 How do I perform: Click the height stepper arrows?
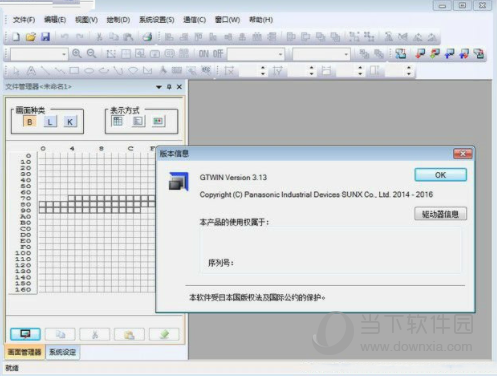click(409, 70)
